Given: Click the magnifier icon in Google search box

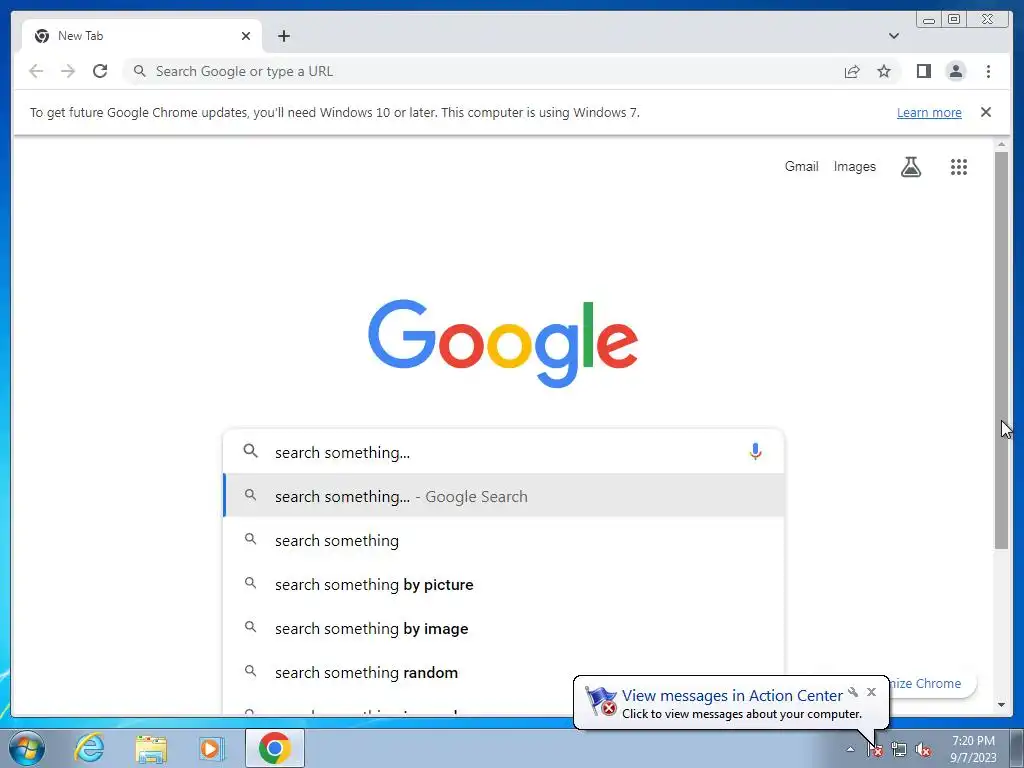Looking at the screenshot, I should point(251,451).
